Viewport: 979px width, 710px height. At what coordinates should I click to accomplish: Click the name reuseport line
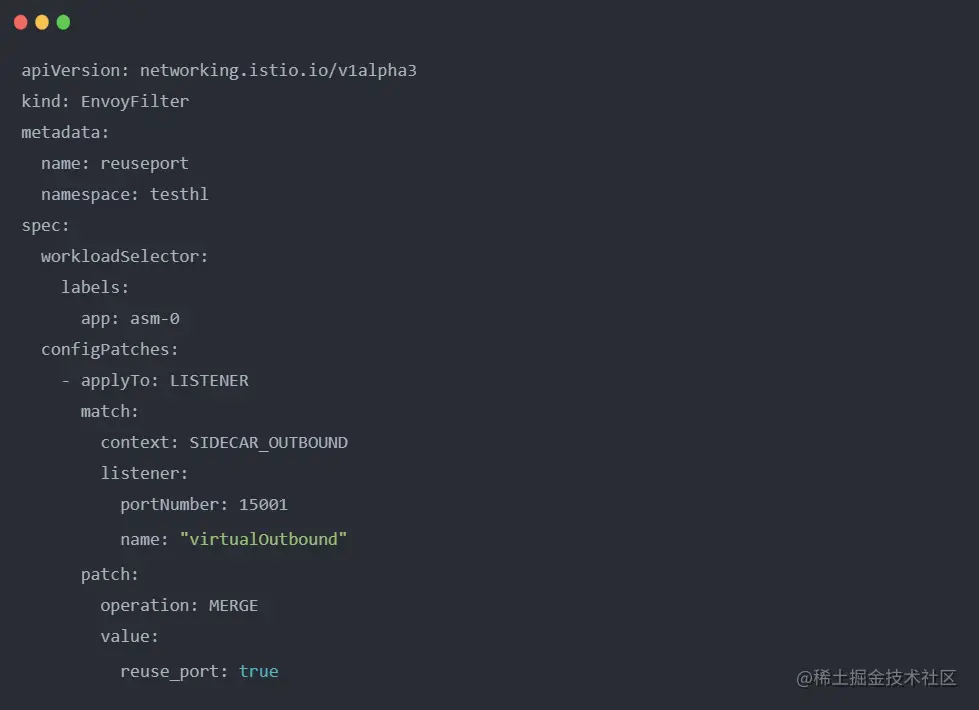[115, 163]
